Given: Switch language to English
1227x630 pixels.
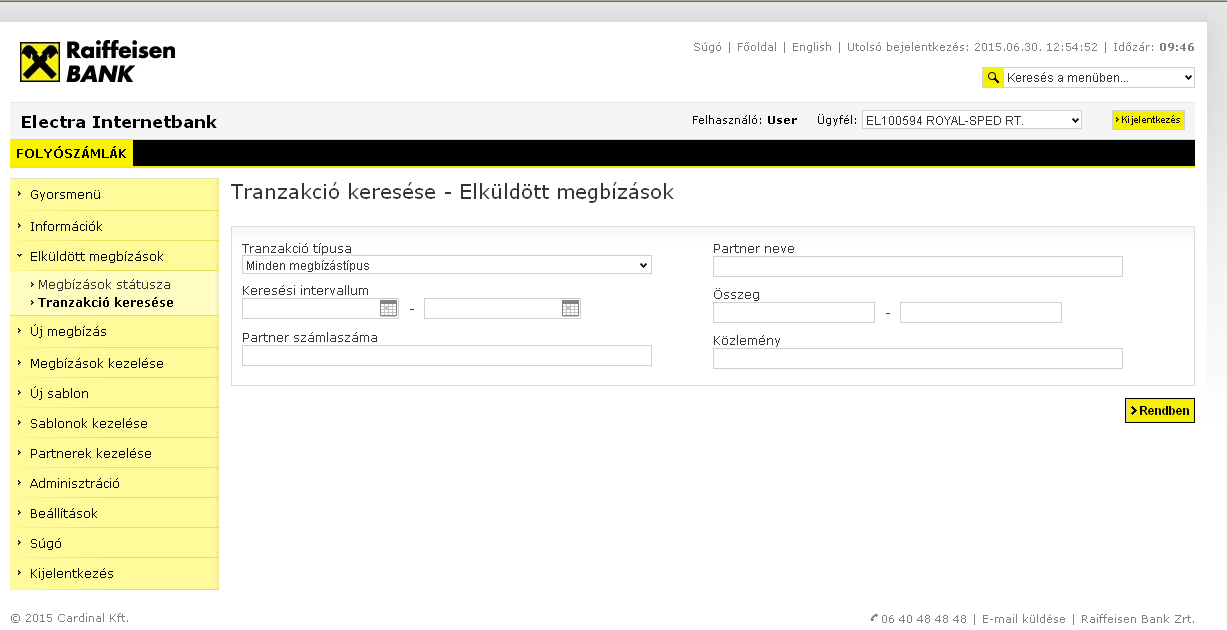Looking at the screenshot, I should [x=812, y=47].
